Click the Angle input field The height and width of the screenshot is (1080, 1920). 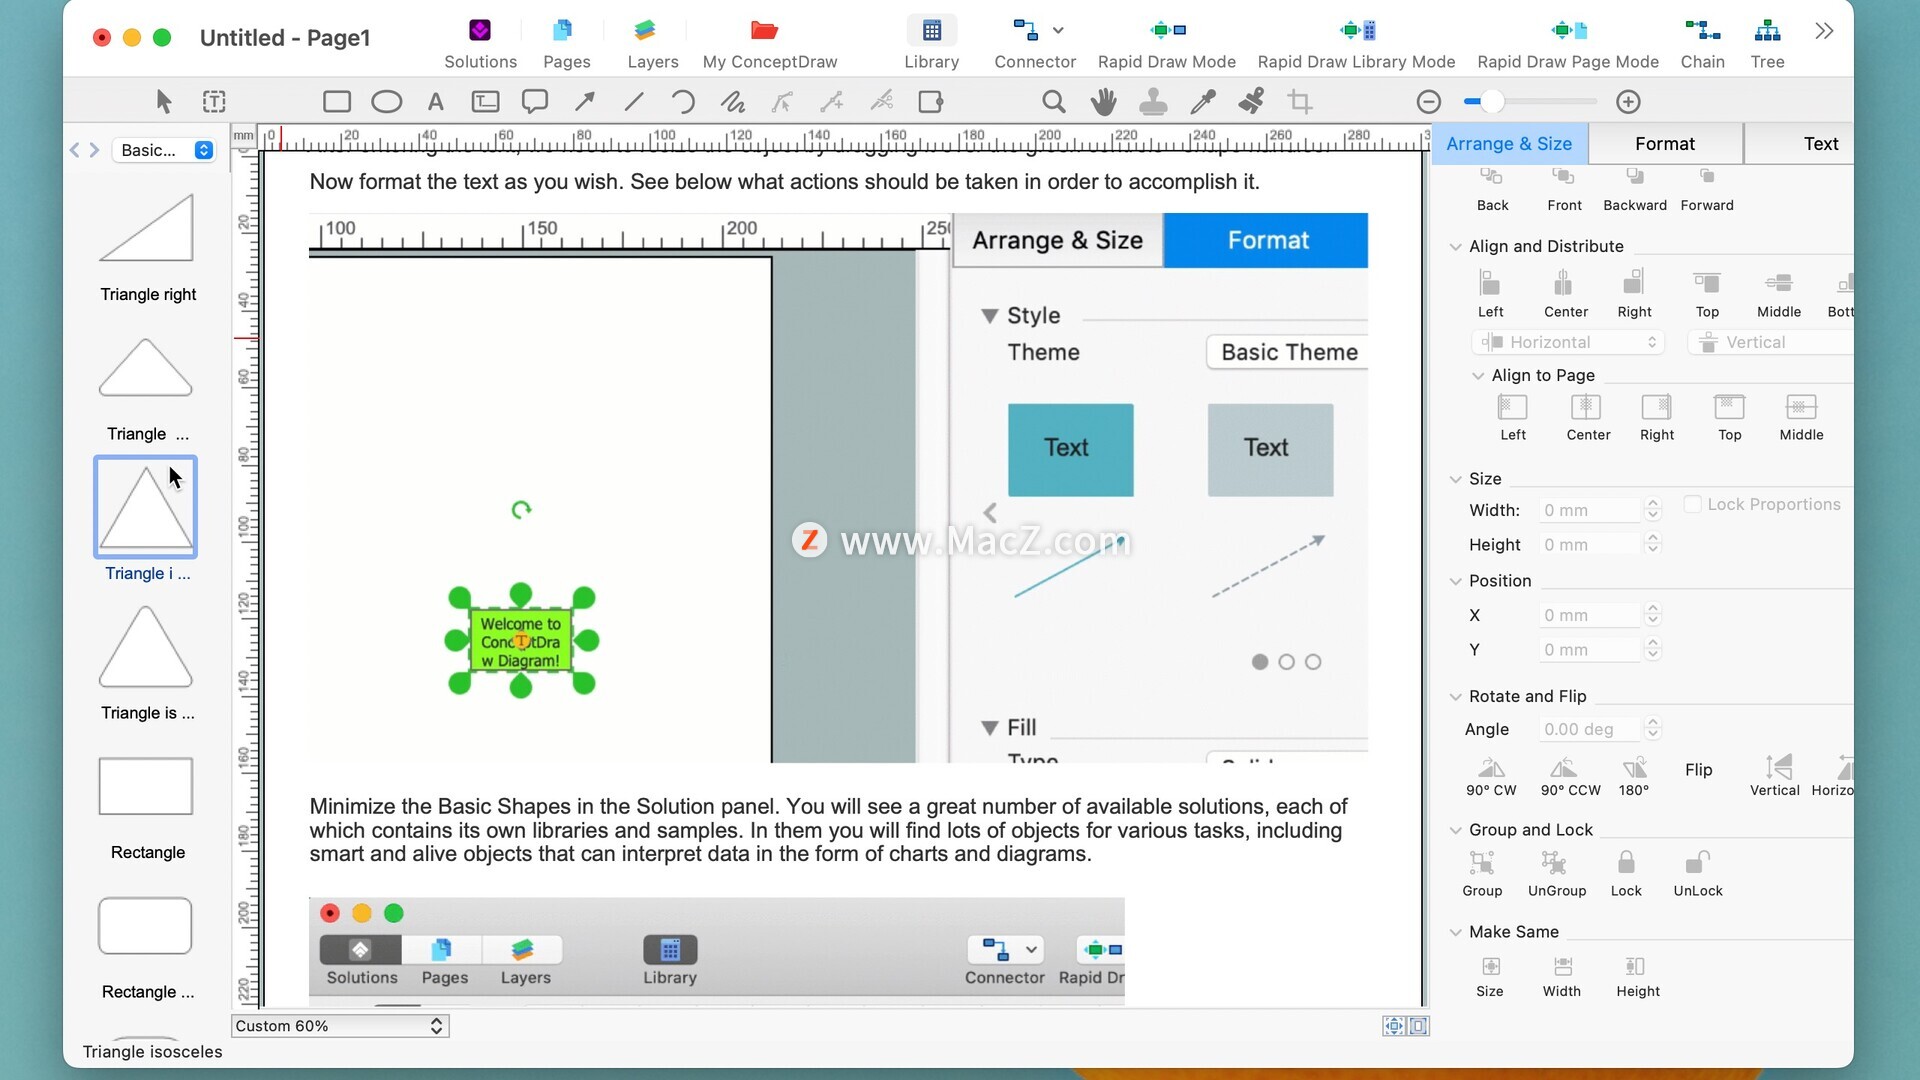(x=1590, y=729)
